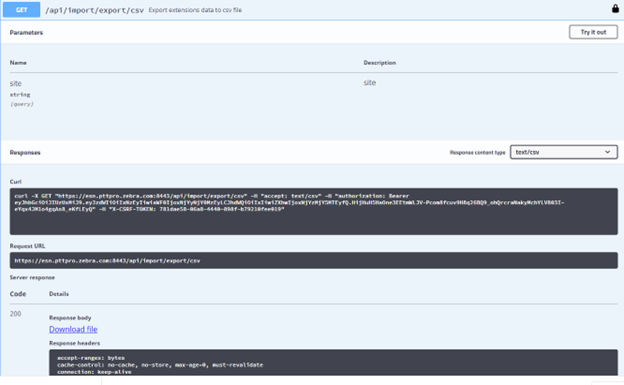The height and width of the screenshot is (385, 624).
Task: Select the /api/import/export/csv endpoint path
Action: pyautogui.click(x=94, y=10)
